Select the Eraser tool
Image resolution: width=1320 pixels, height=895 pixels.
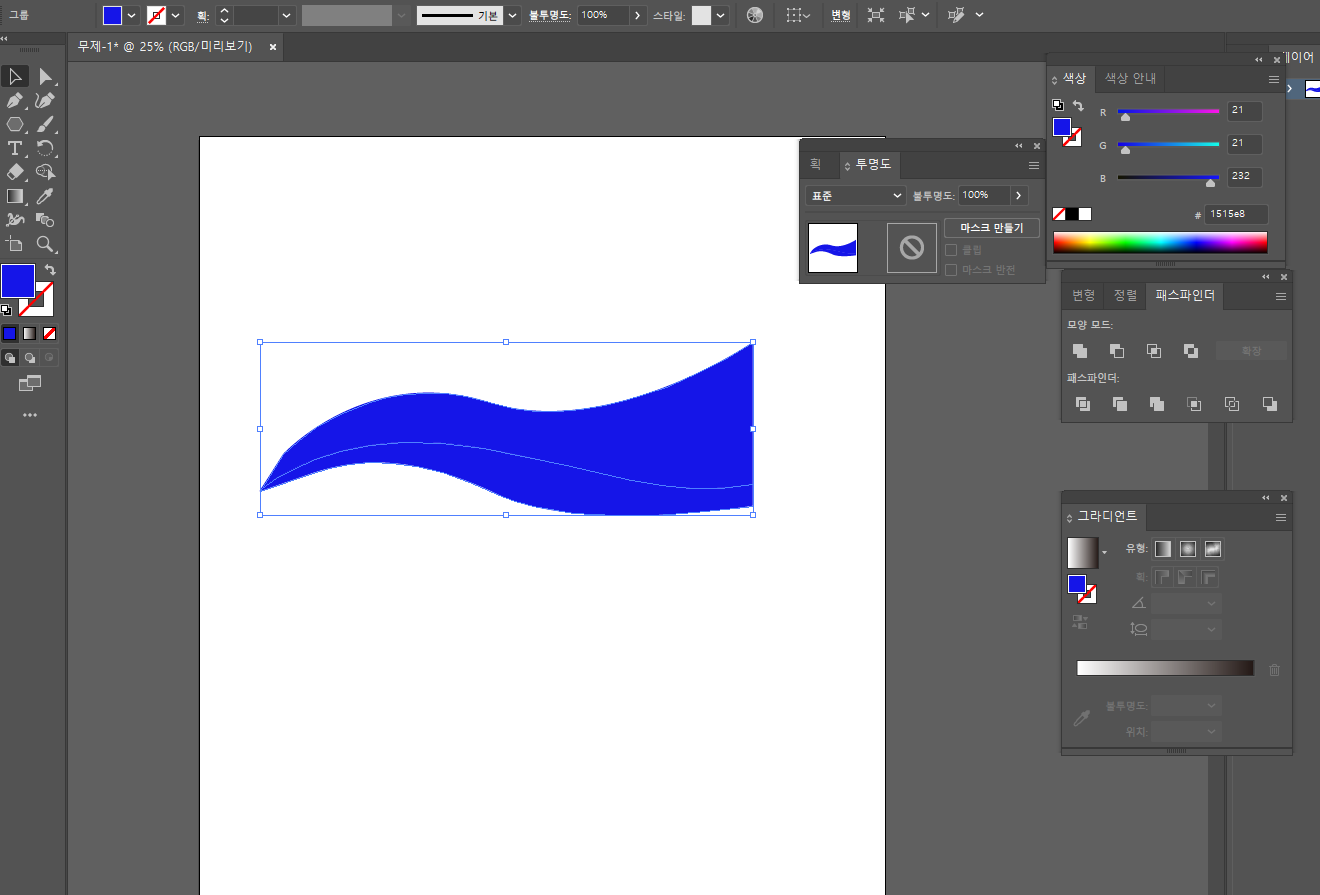click(x=15, y=172)
